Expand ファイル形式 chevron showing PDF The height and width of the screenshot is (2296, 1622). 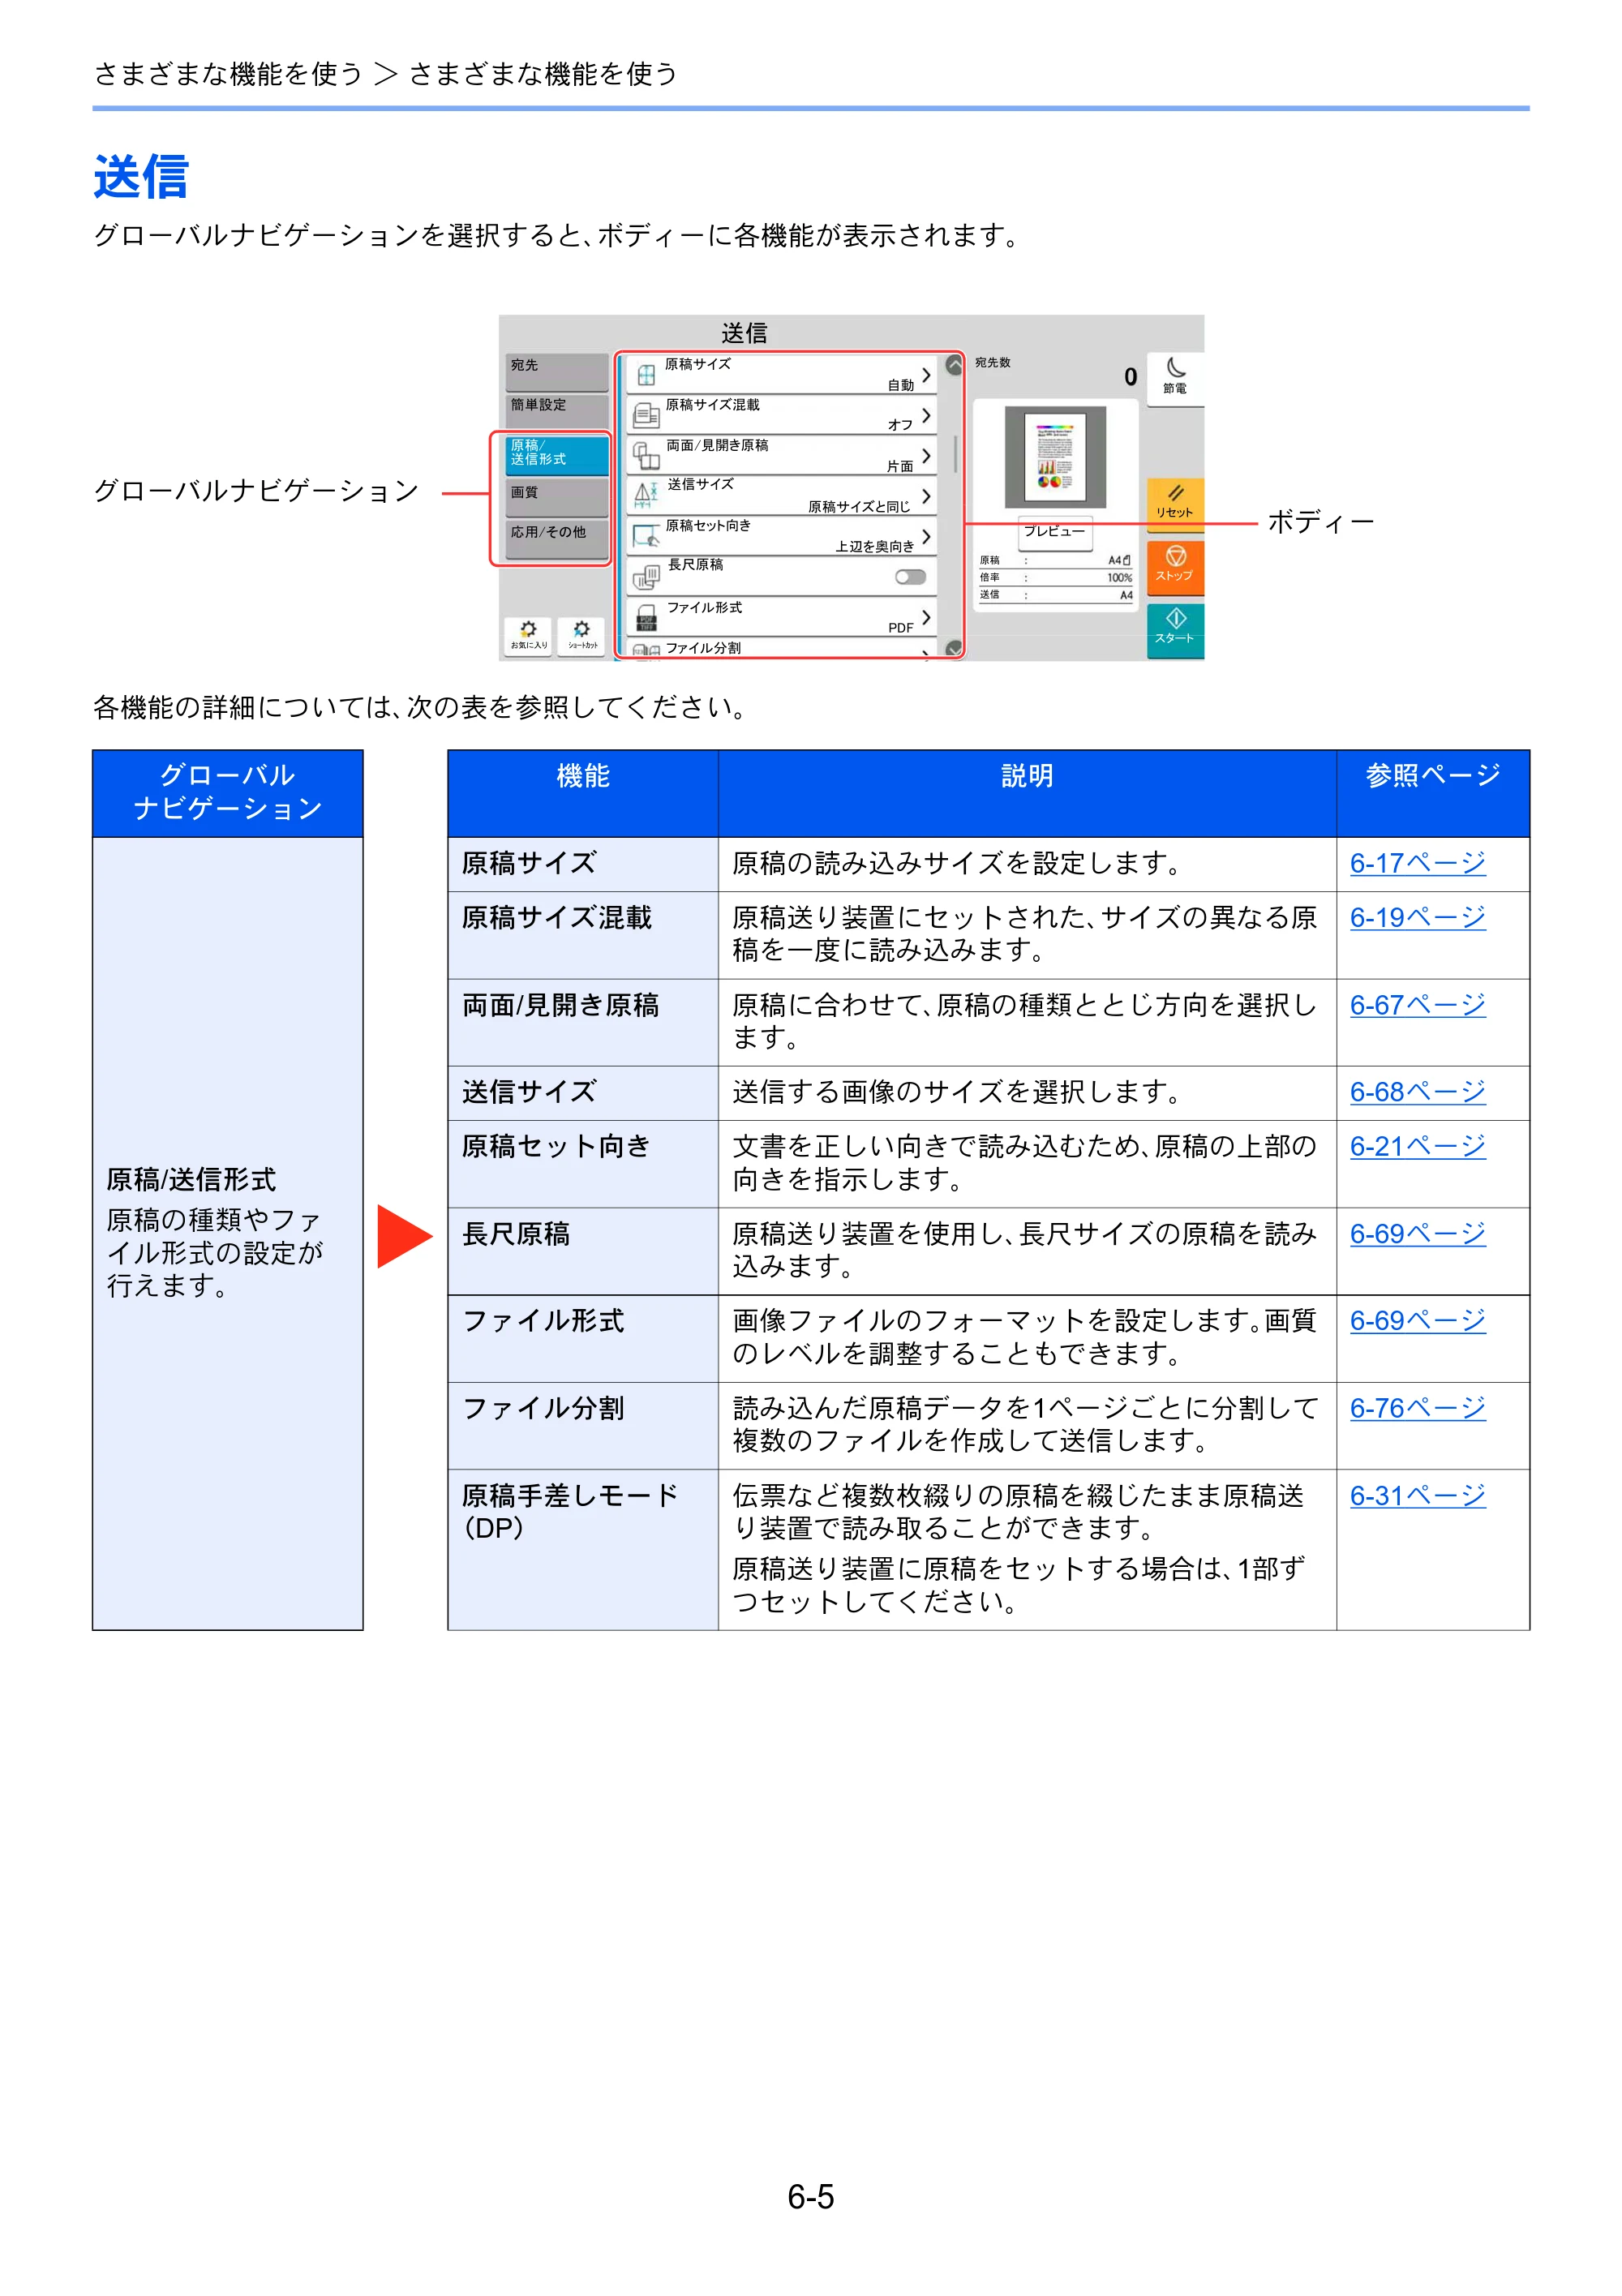(x=926, y=618)
